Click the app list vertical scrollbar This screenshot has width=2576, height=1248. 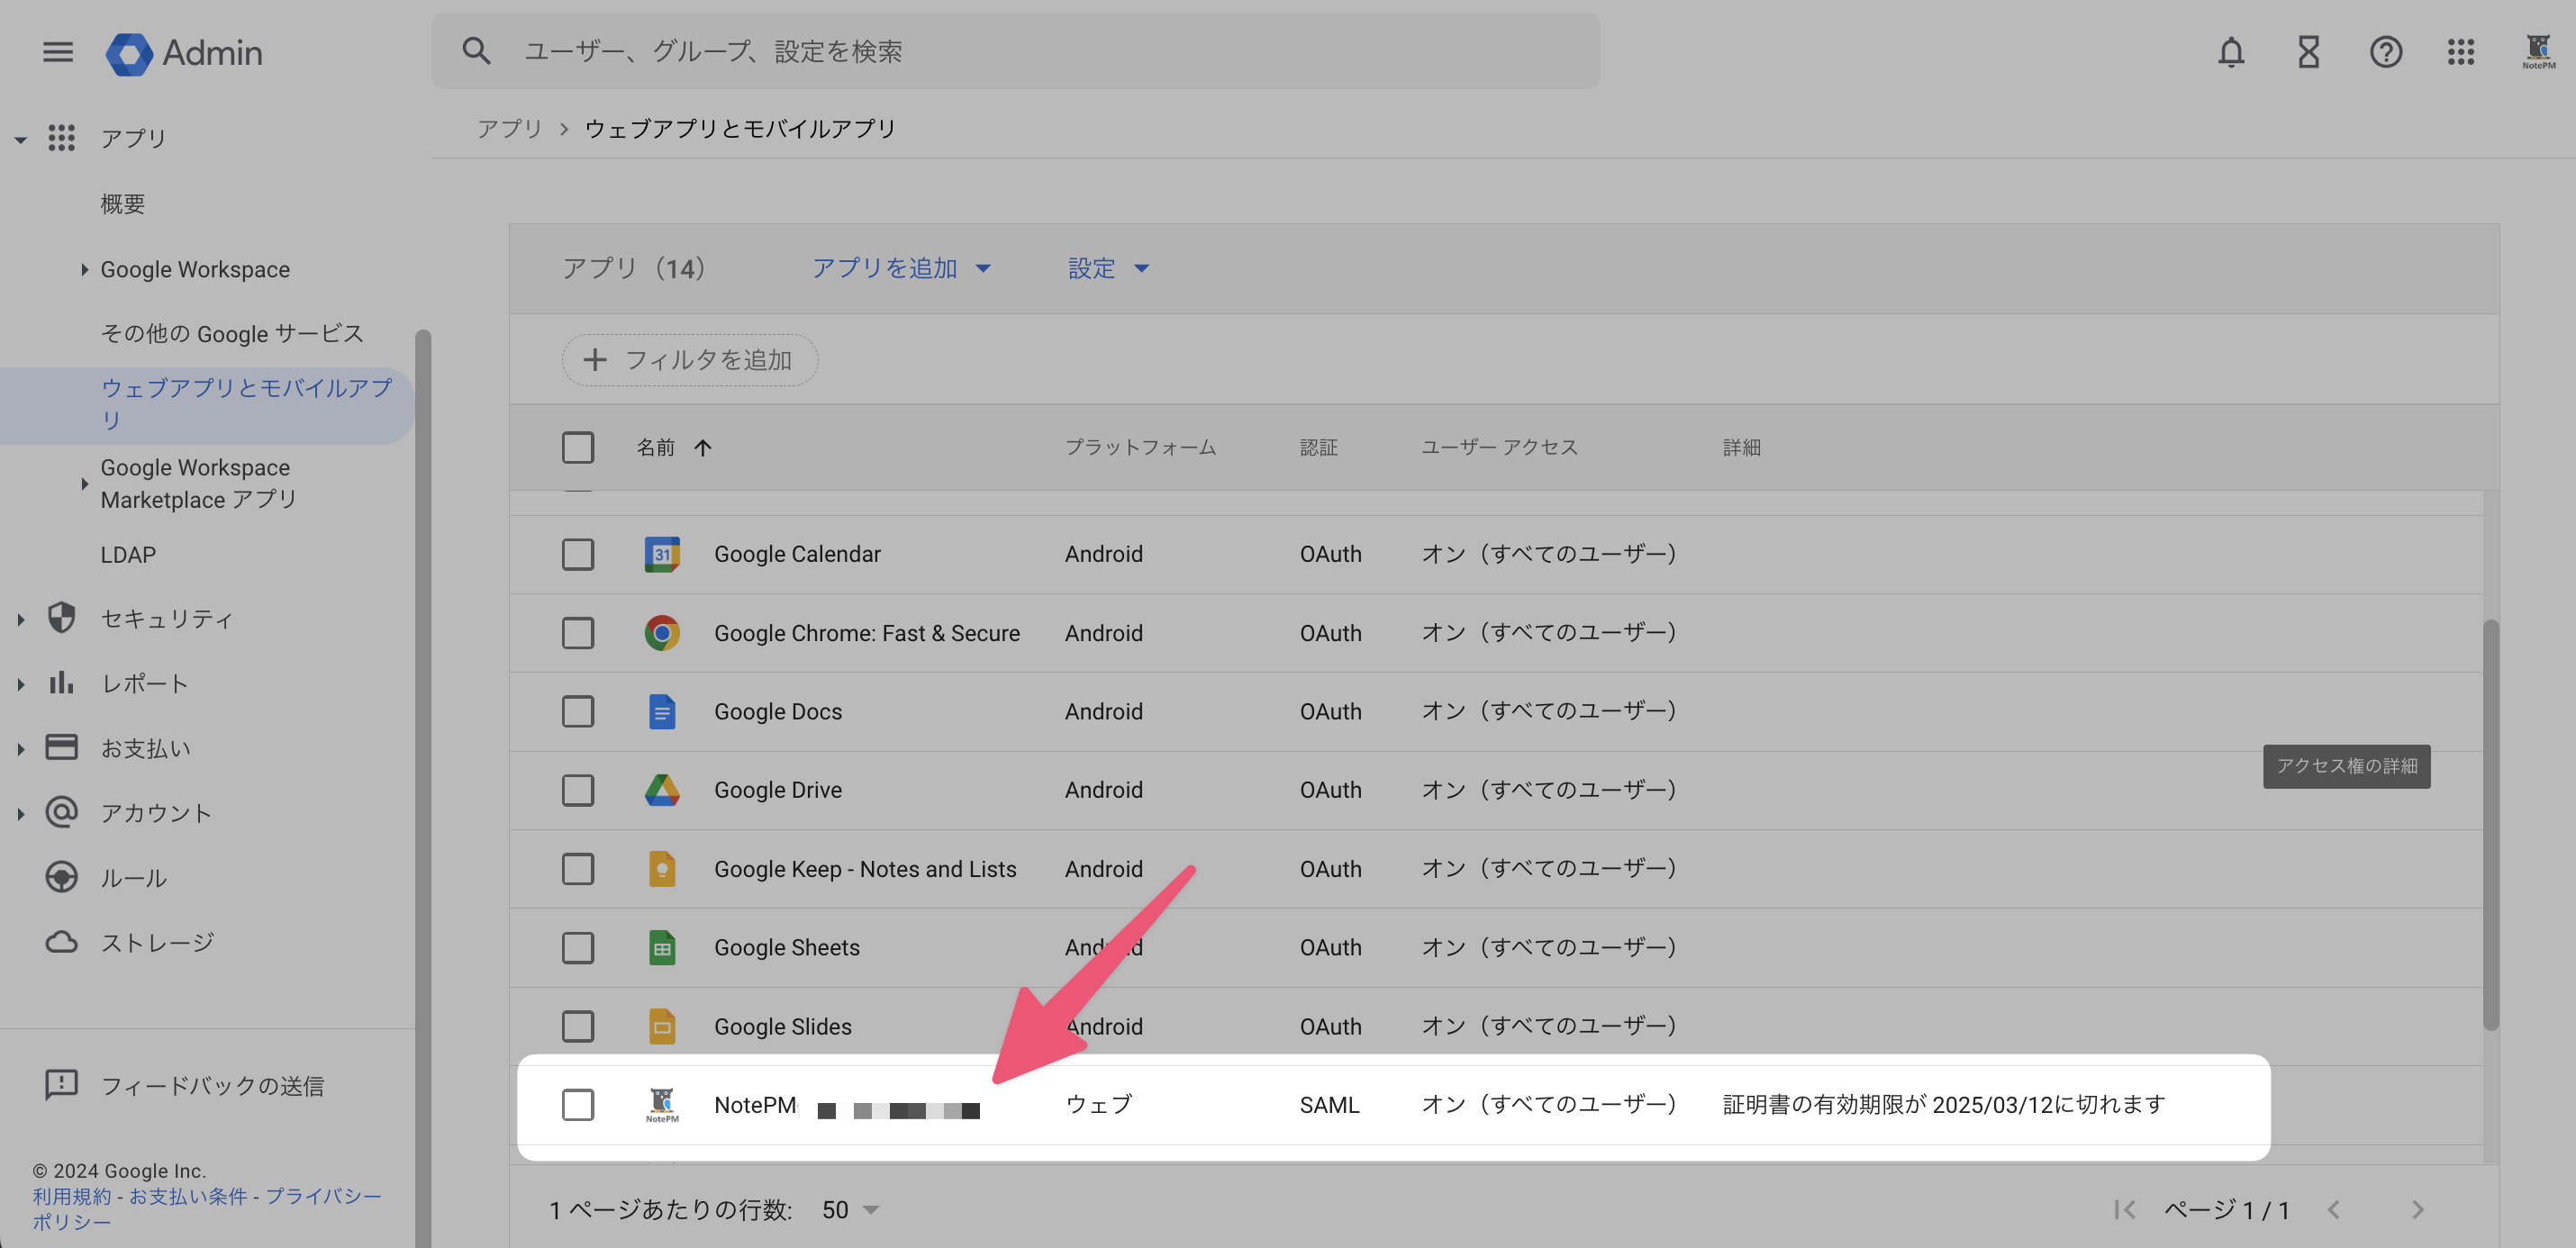(2490, 825)
